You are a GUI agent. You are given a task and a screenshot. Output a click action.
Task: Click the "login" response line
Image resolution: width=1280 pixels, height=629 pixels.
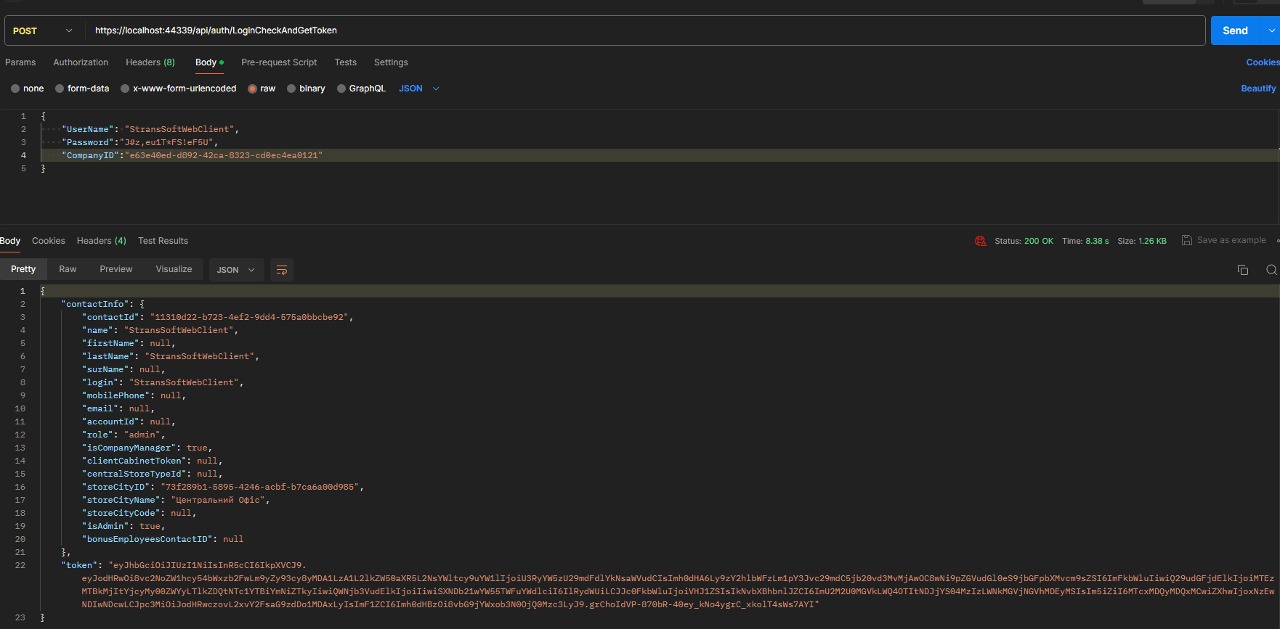(x=163, y=382)
